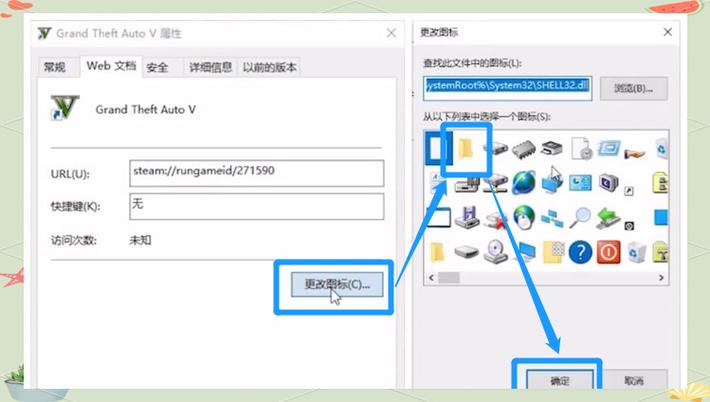
Task: Select the blue question mark help icon
Action: (580, 252)
